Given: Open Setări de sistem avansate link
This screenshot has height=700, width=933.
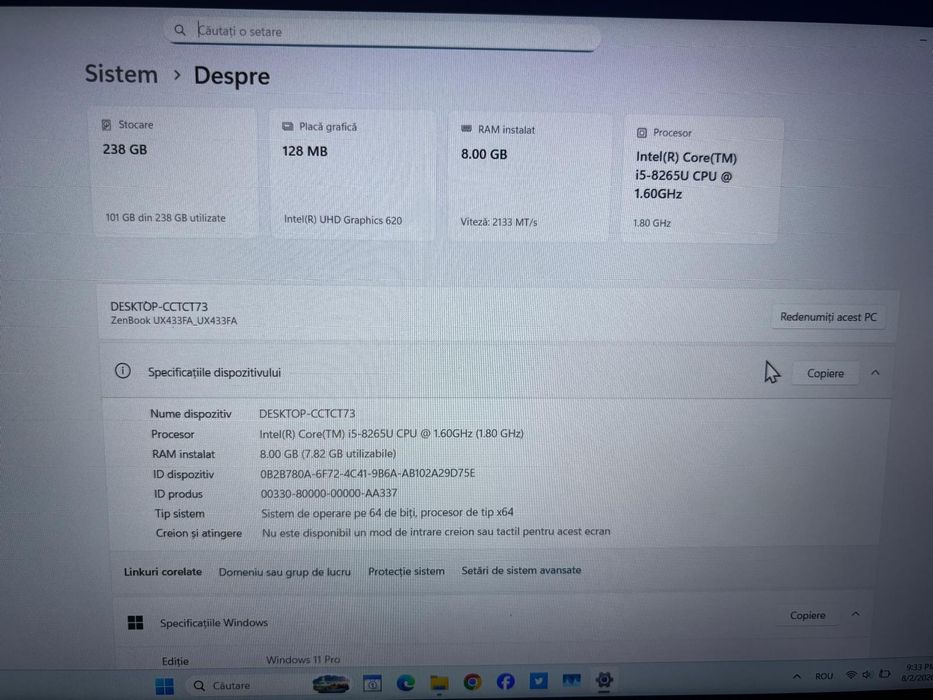Looking at the screenshot, I should coord(521,570).
